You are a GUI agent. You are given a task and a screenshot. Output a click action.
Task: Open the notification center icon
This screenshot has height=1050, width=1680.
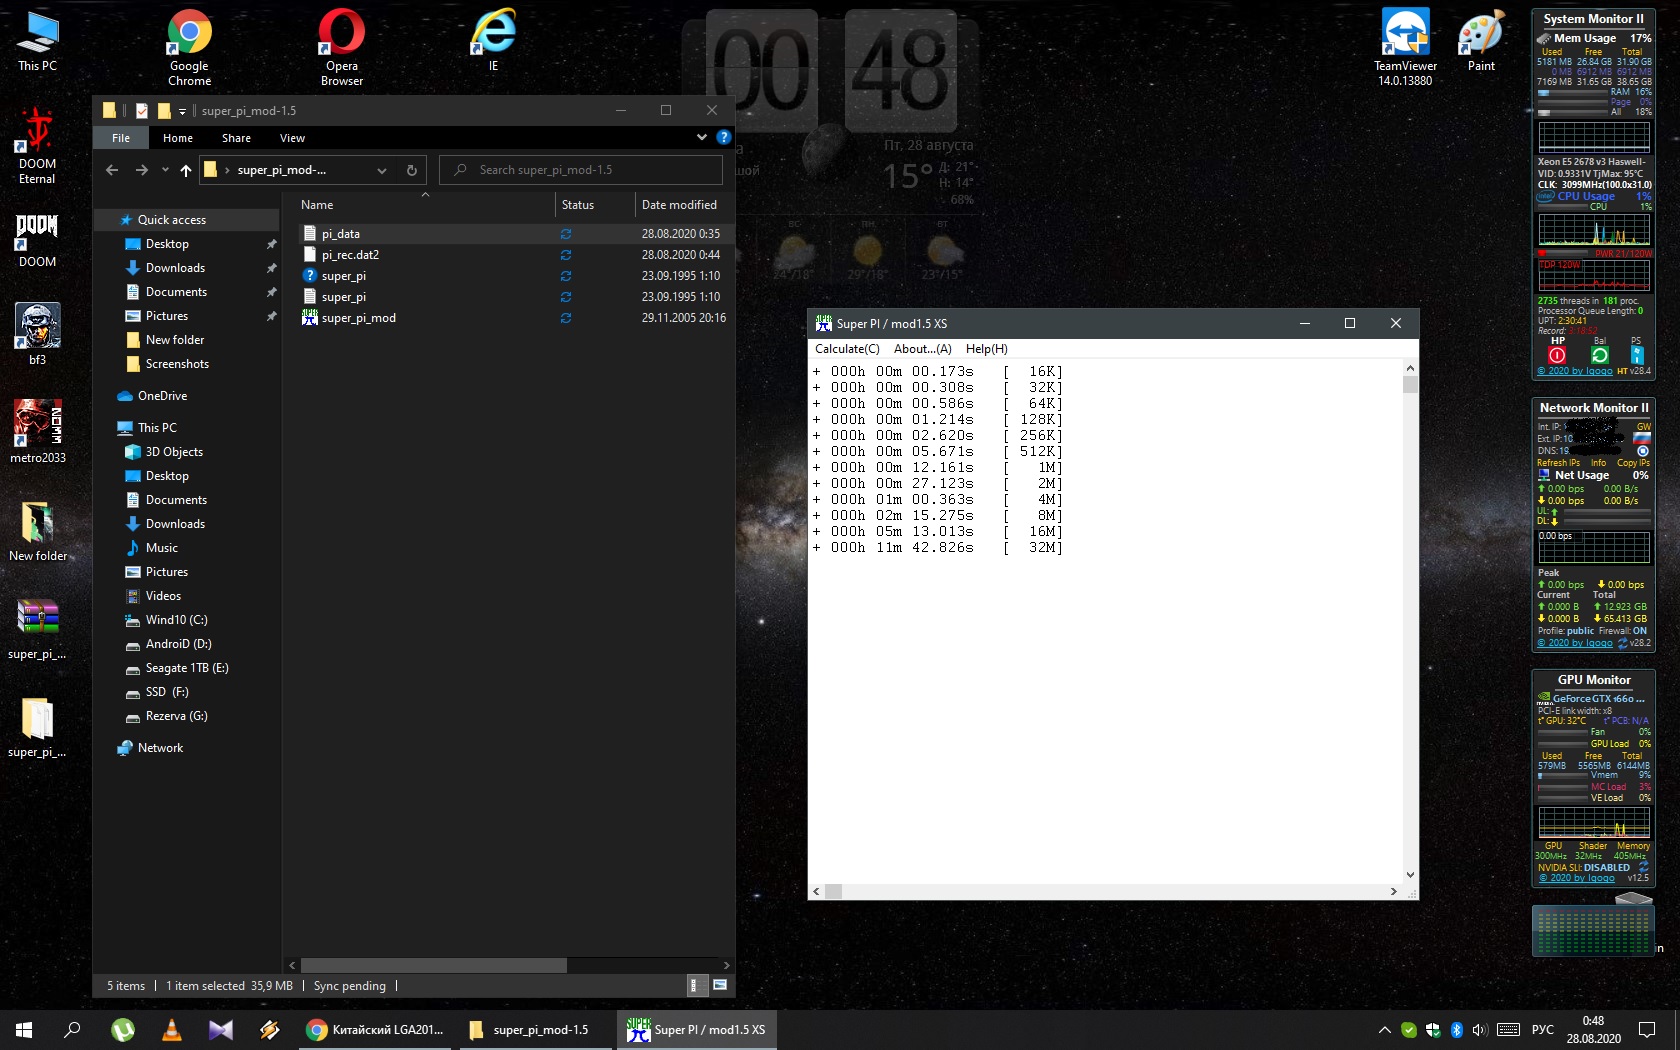click(x=1647, y=1030)
